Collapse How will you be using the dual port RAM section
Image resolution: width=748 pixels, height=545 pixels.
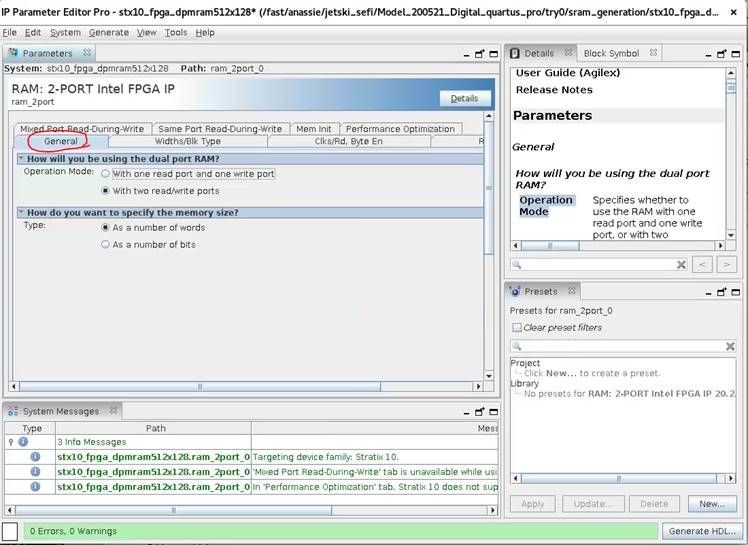click(21, 158)
